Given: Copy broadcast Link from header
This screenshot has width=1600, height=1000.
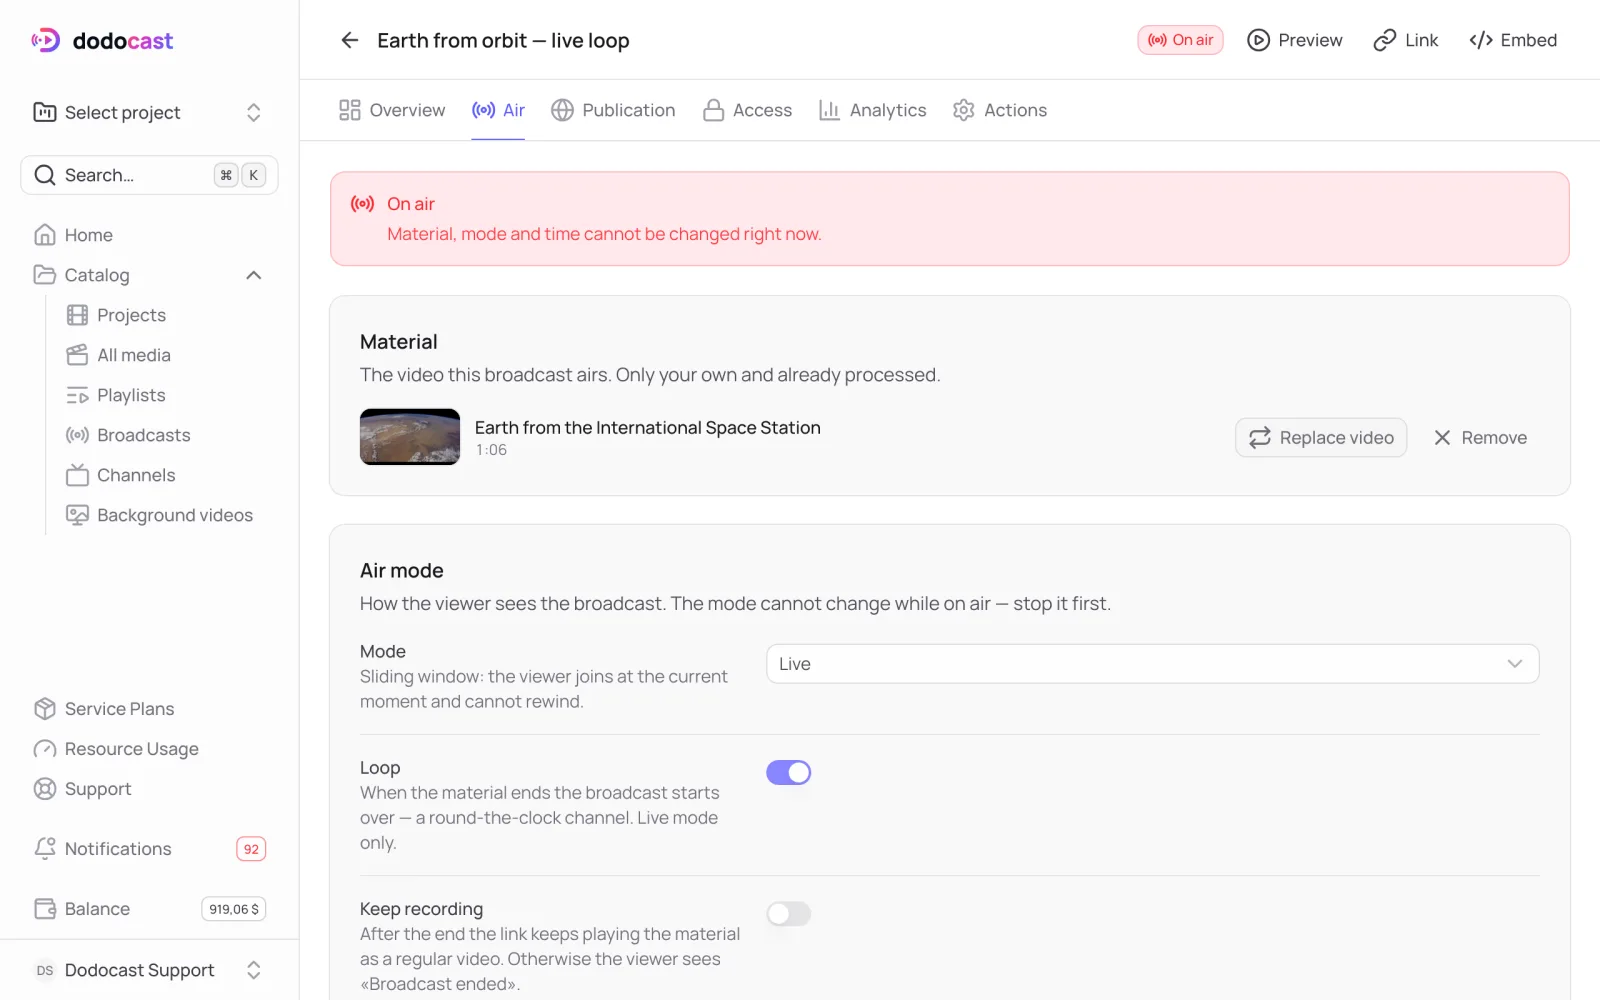Looking at the screenshot, I should (x=1406, y=40).
